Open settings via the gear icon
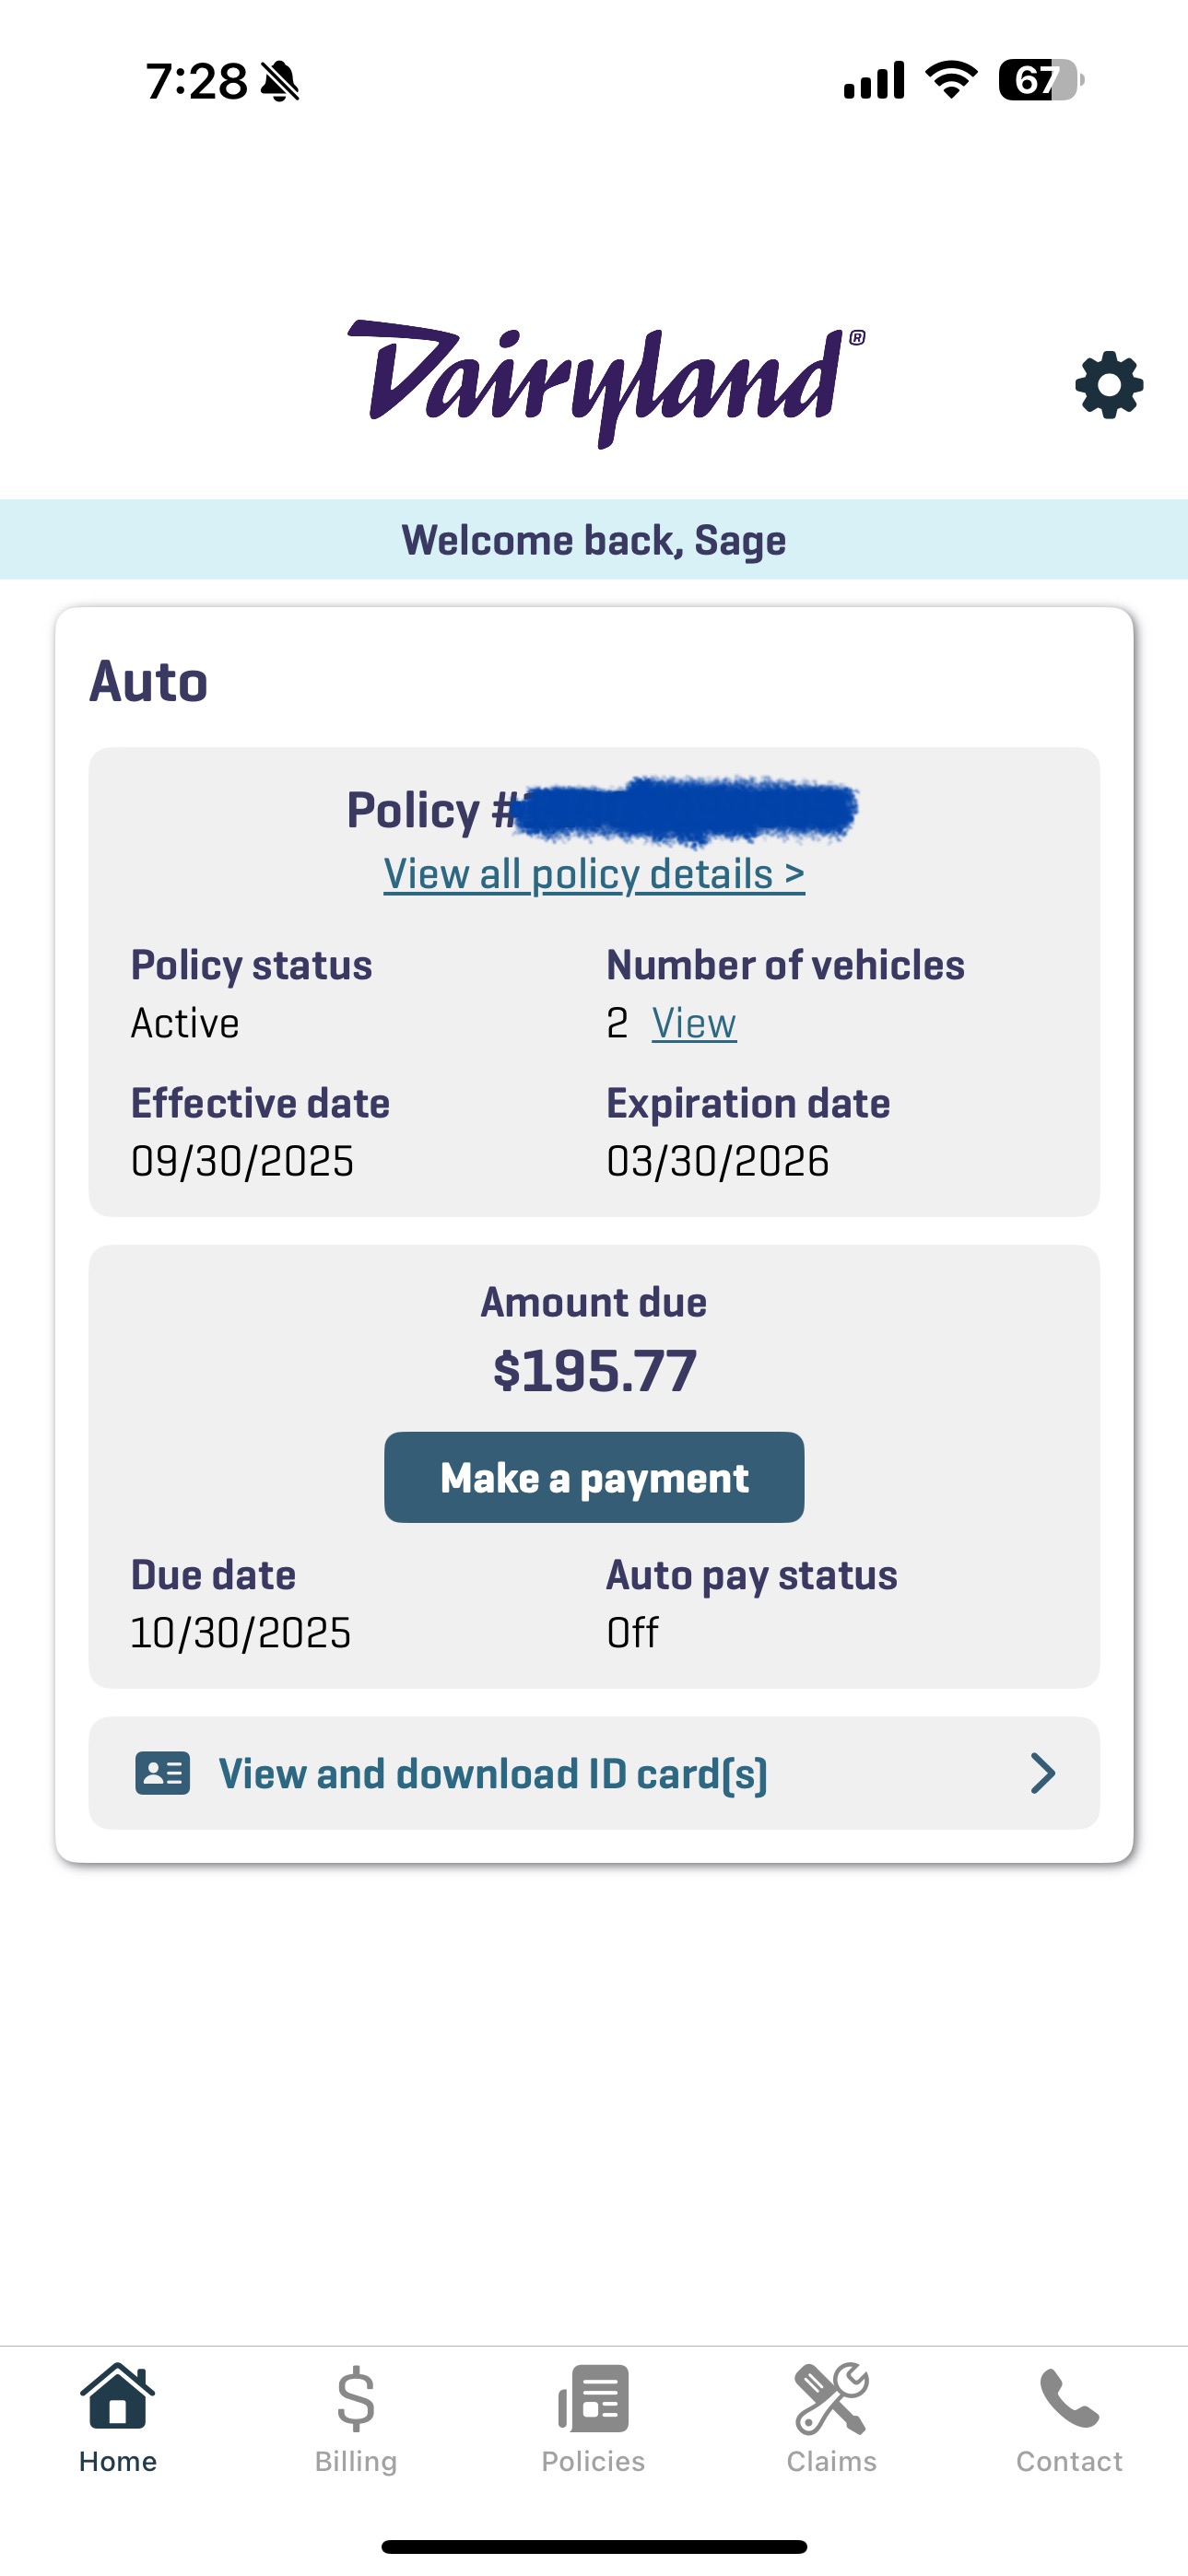The image size is (1188, 2576). (1109, 385)
